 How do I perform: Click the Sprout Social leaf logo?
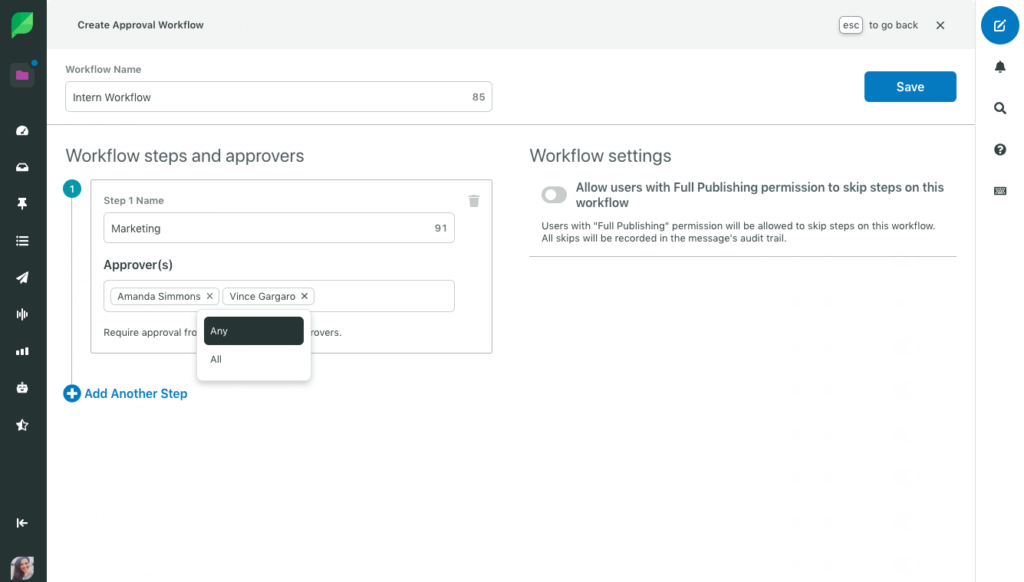pos(21,24)
